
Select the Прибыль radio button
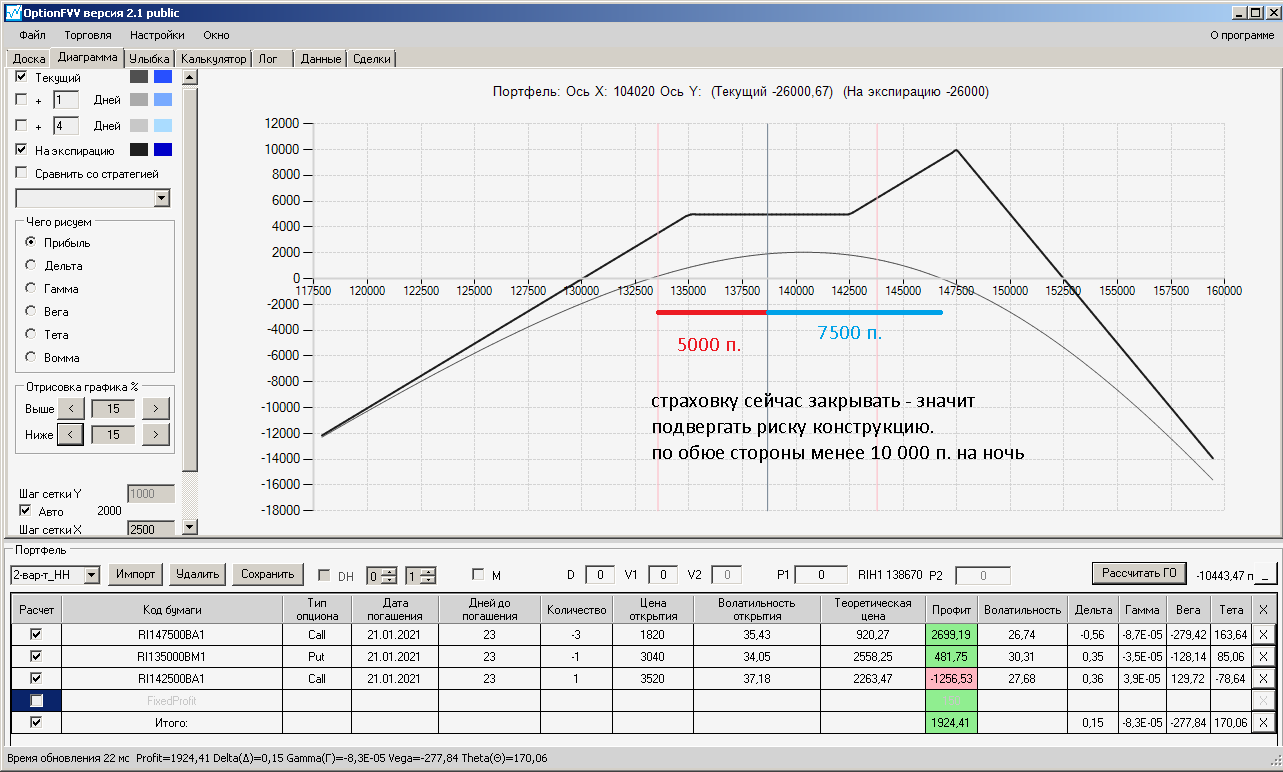(x=31, y=242)
